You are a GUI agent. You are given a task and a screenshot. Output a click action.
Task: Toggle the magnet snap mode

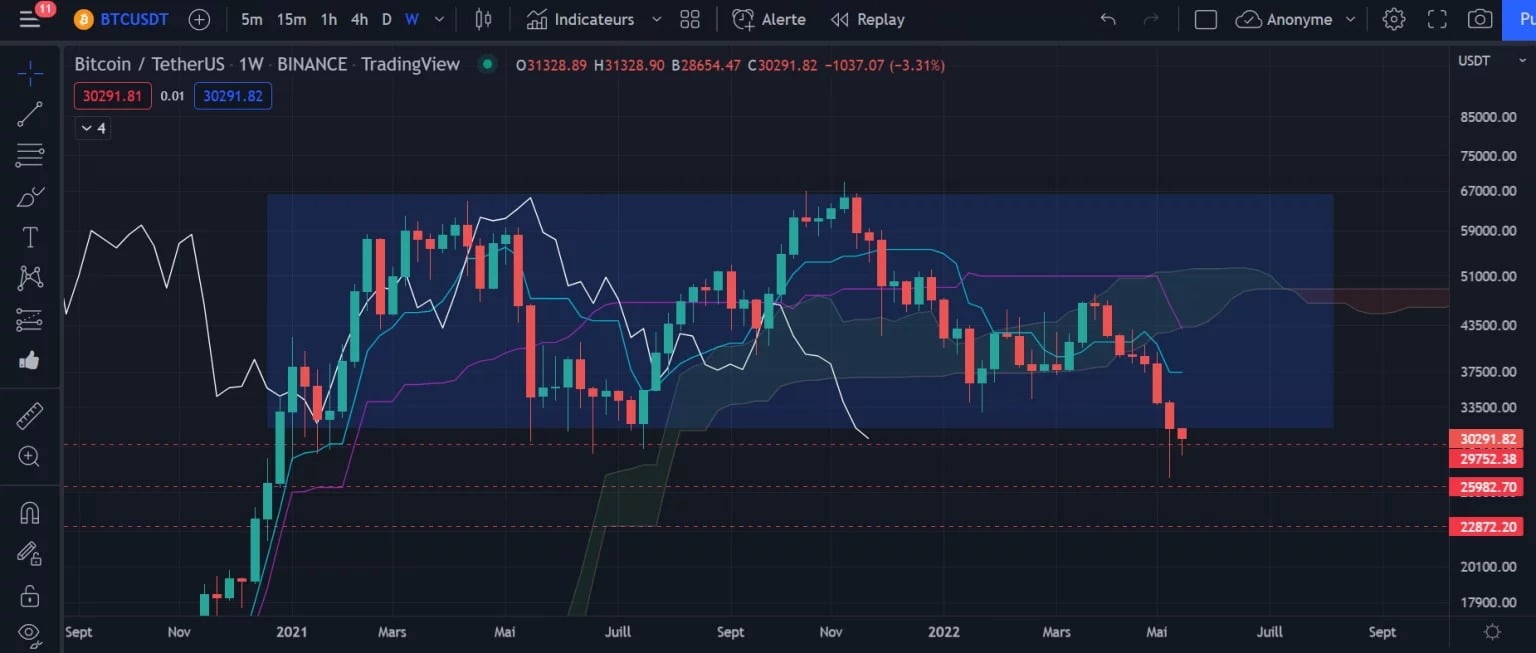click(30, 513)
